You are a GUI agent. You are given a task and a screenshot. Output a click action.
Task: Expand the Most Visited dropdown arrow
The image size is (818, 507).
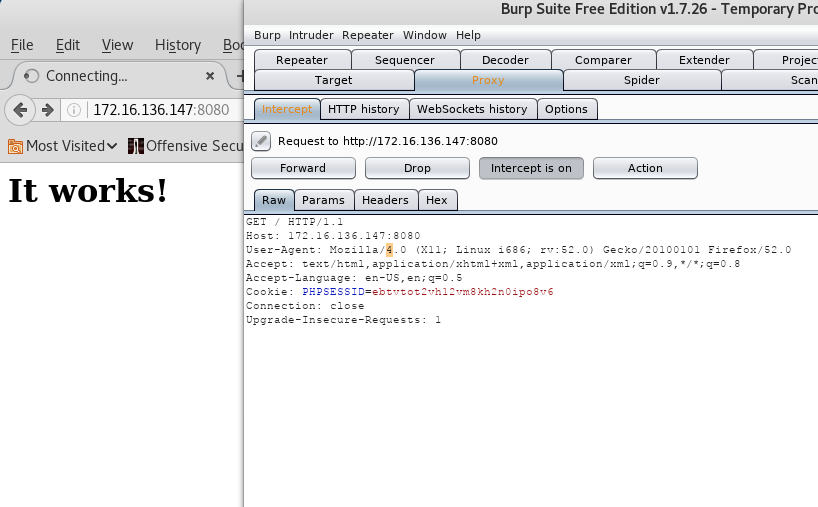112,147
